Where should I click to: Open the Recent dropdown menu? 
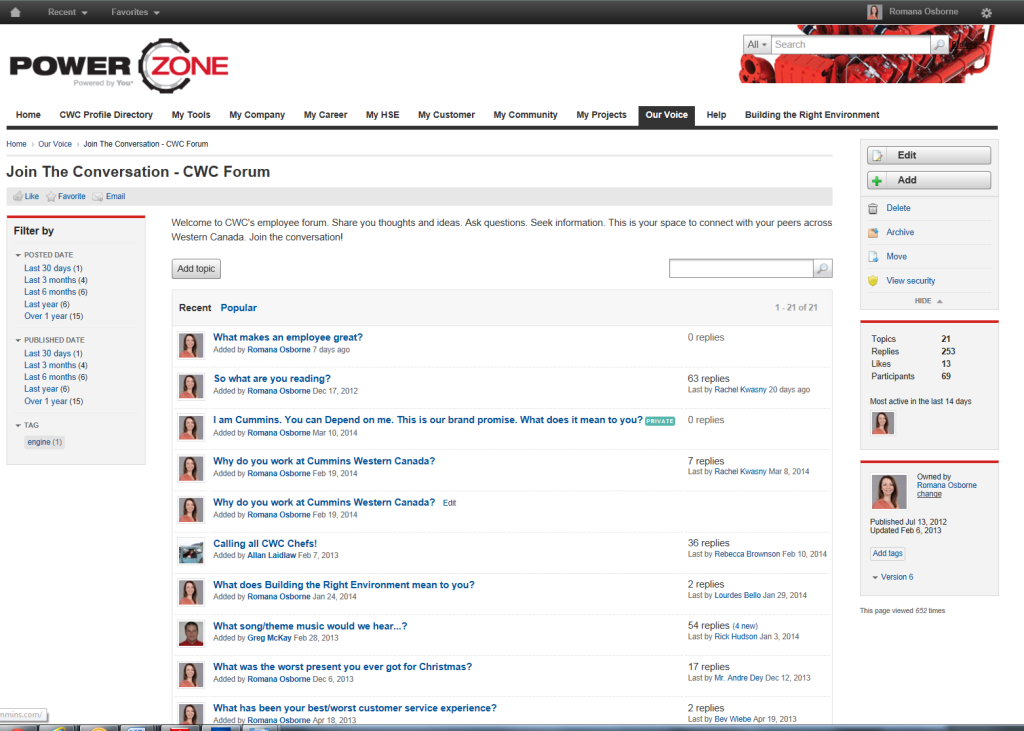coord(67,12)
